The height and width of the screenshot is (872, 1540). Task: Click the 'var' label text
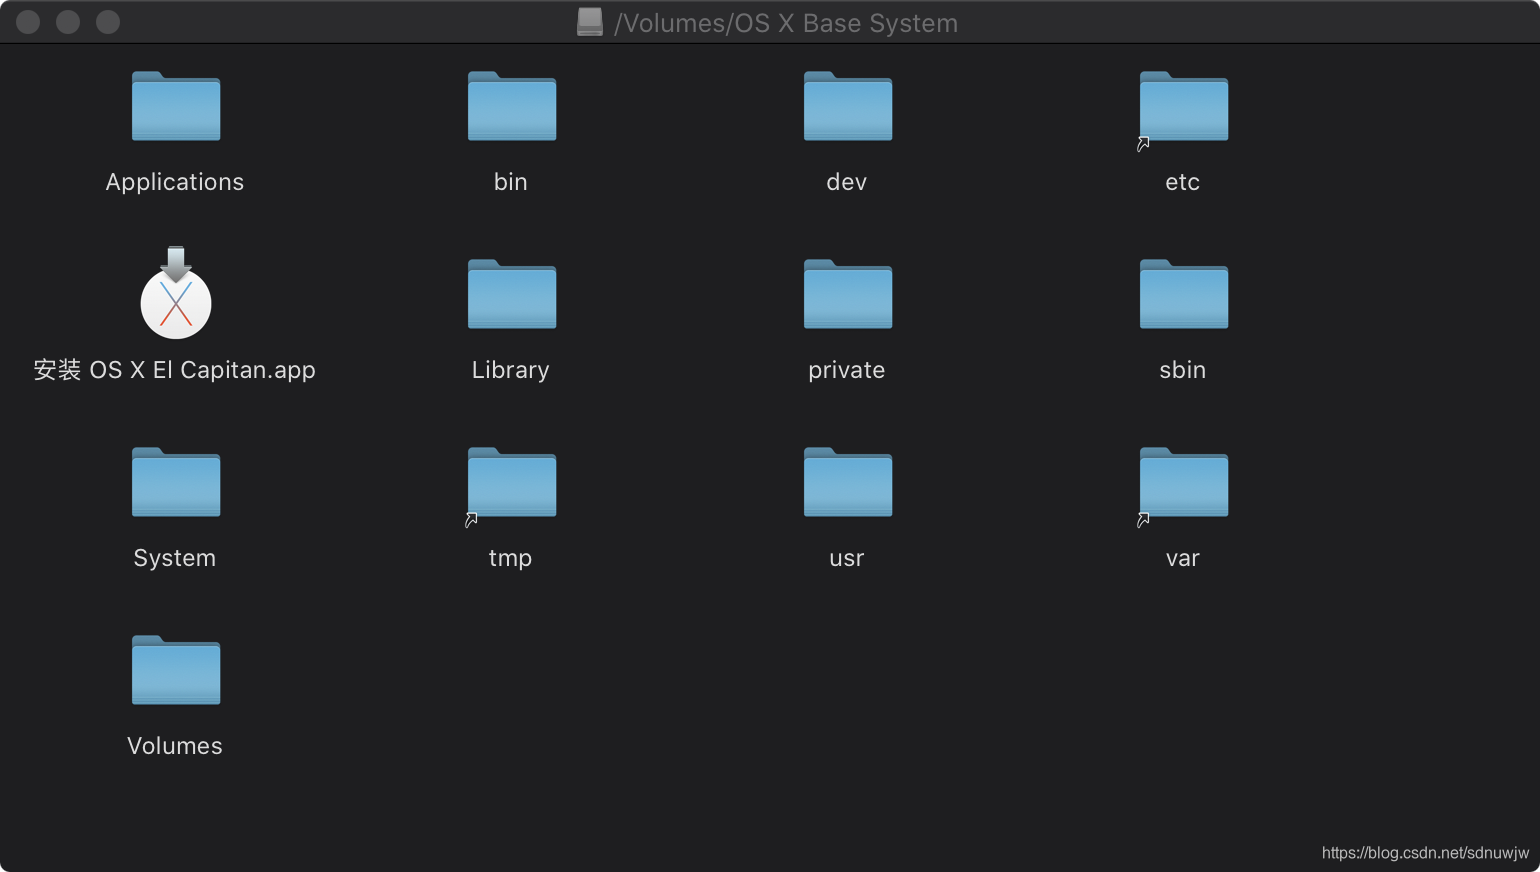tap(1183, 558)
